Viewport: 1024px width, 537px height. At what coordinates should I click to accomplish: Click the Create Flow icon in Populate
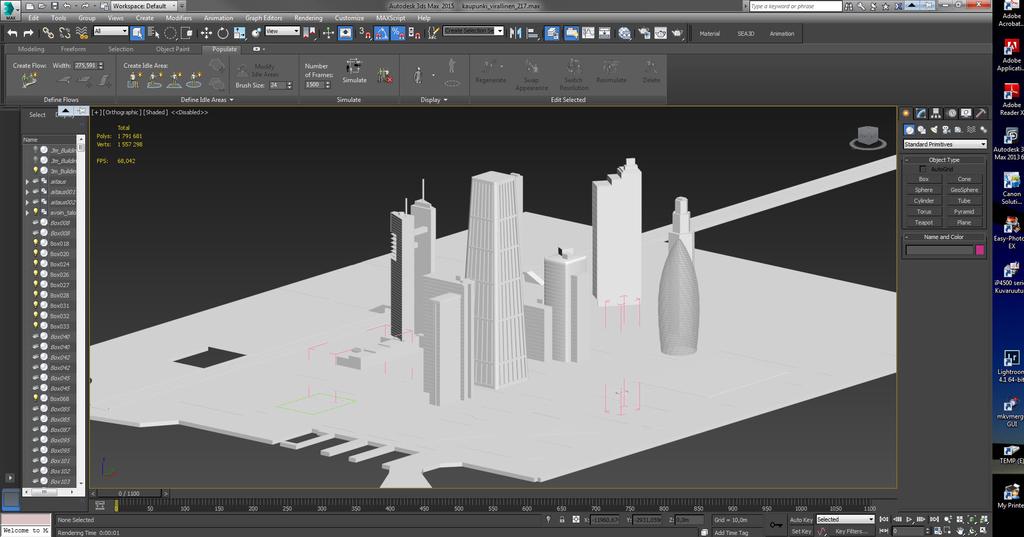coord(29,80)
